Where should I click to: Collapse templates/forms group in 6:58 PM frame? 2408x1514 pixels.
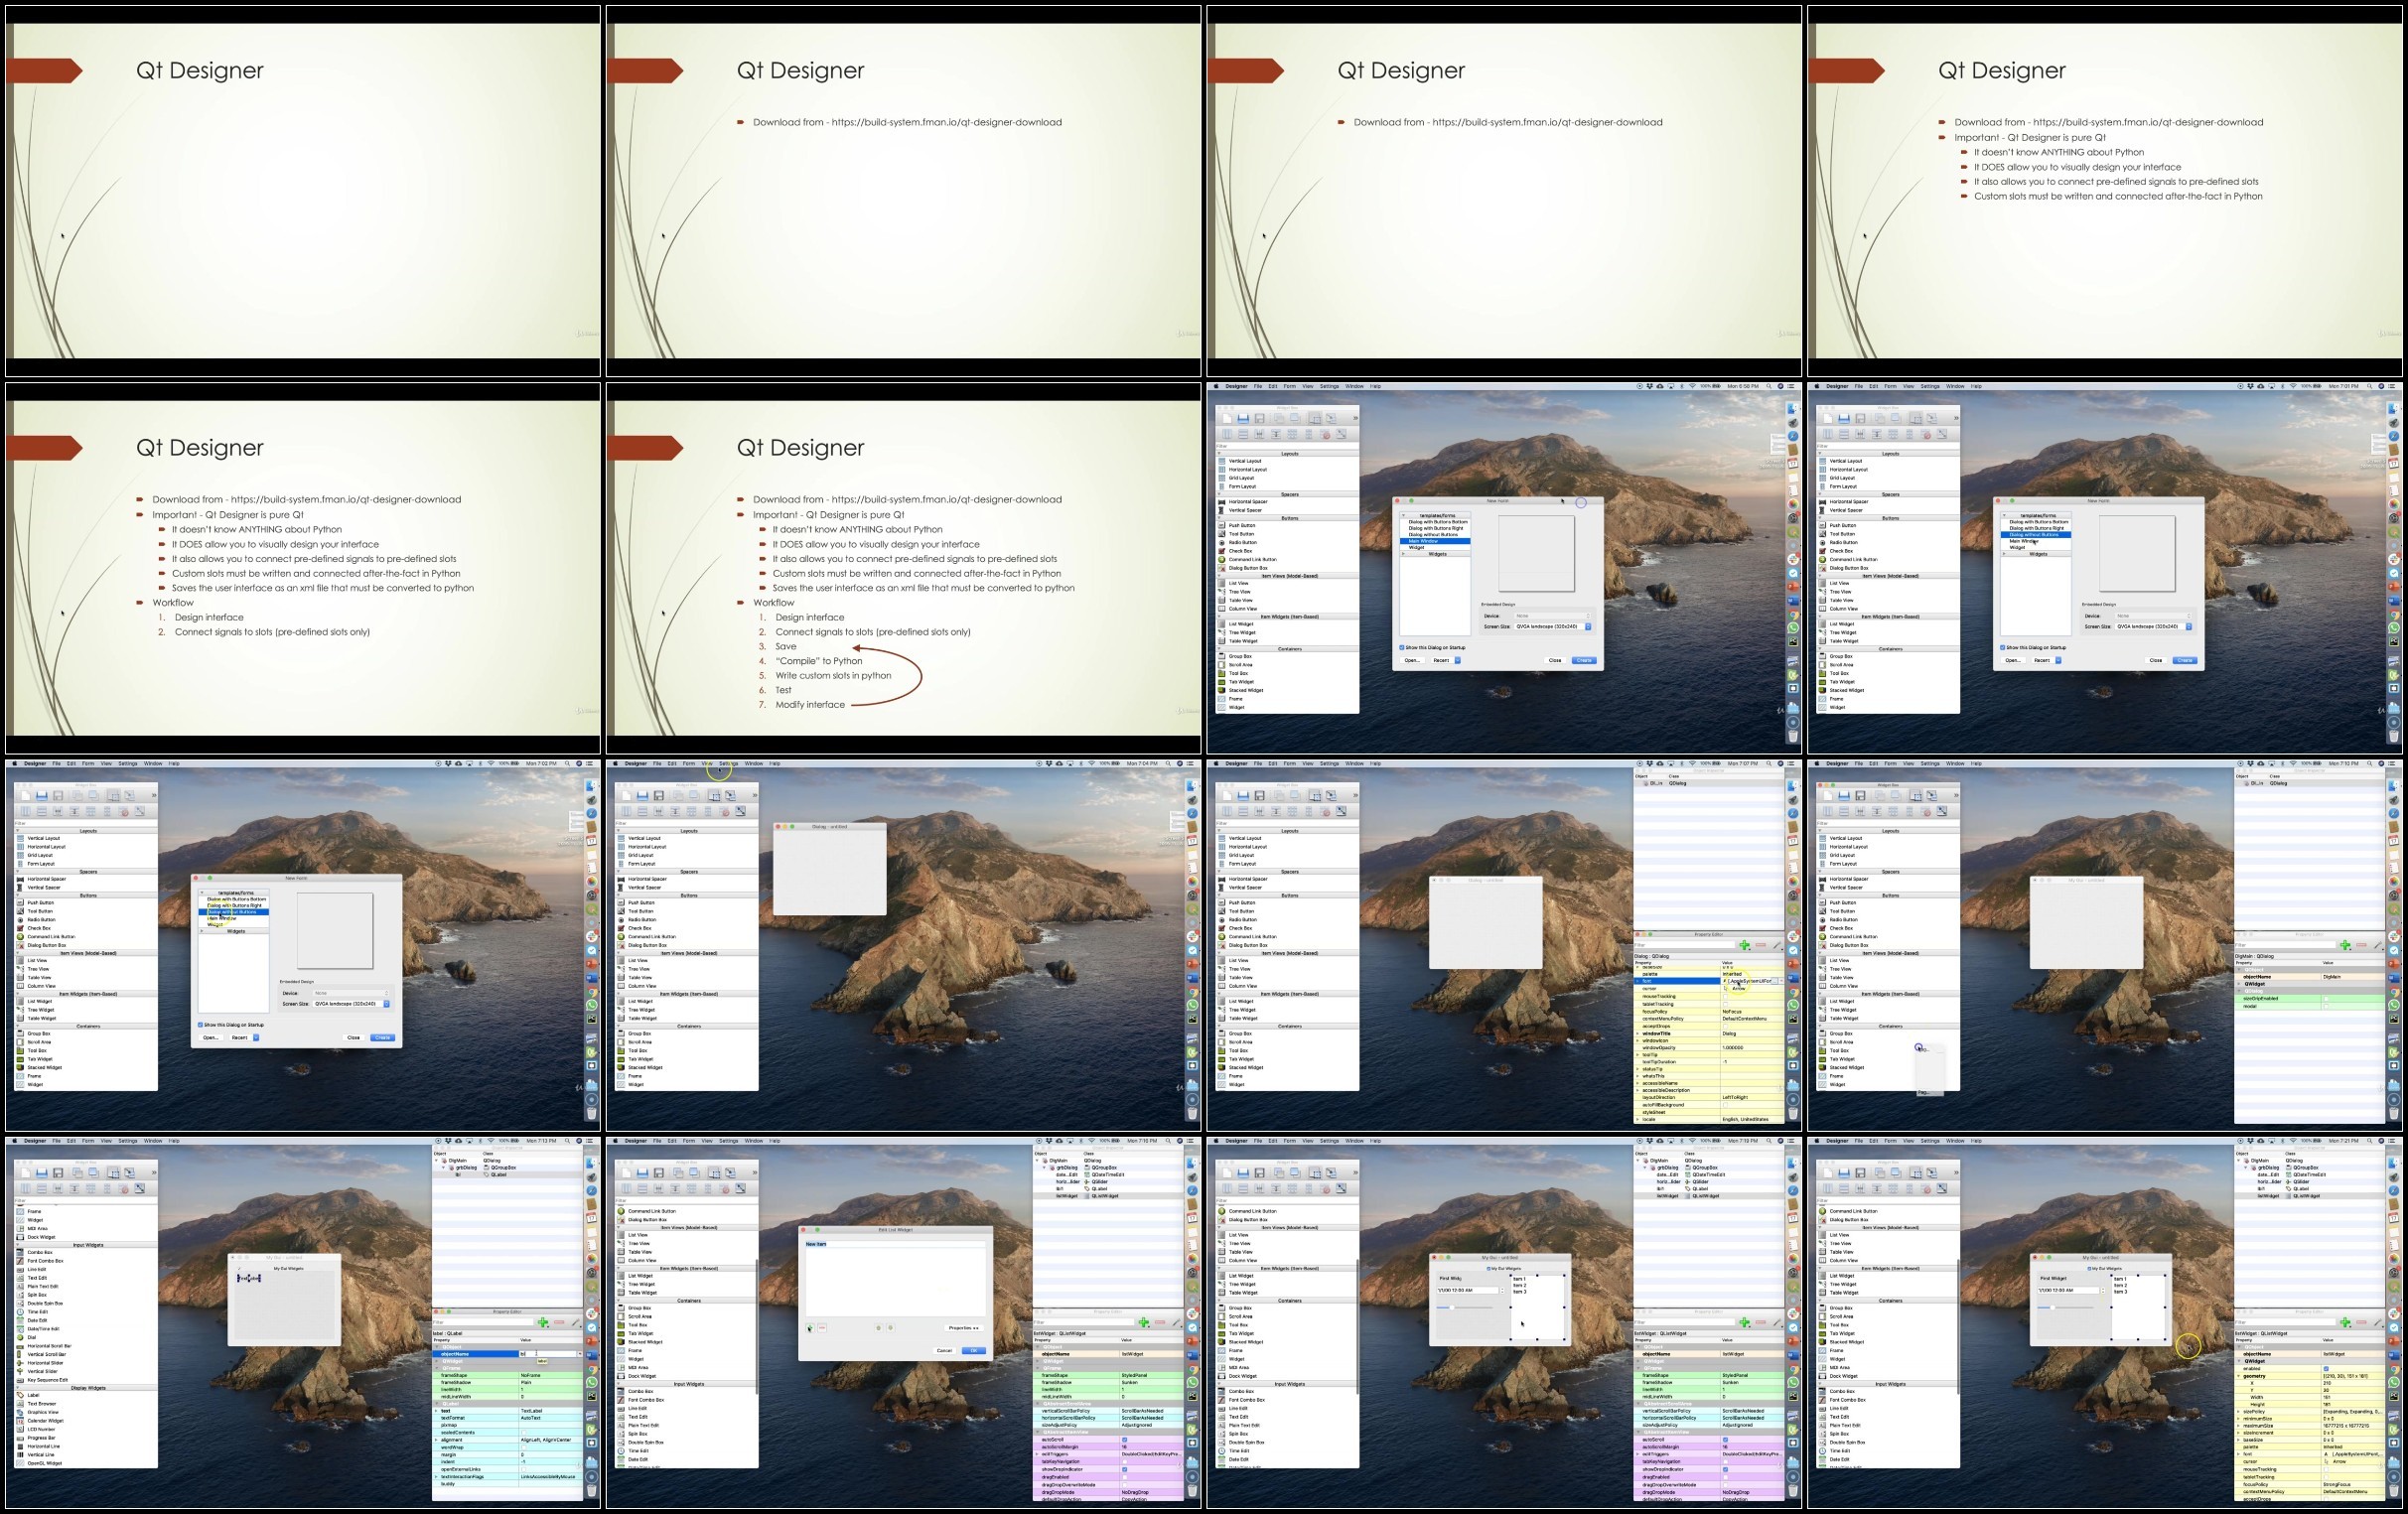[x=1403, y=516]
